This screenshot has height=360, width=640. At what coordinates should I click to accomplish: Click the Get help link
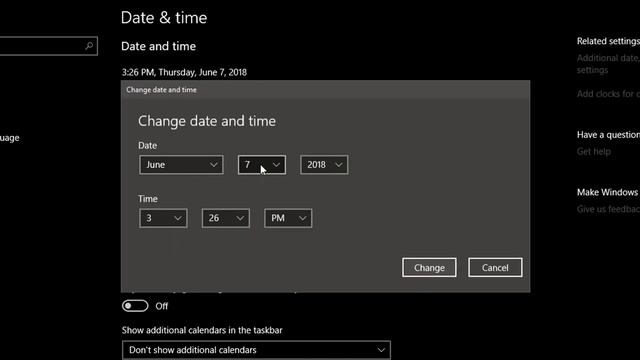pos(594,152)
